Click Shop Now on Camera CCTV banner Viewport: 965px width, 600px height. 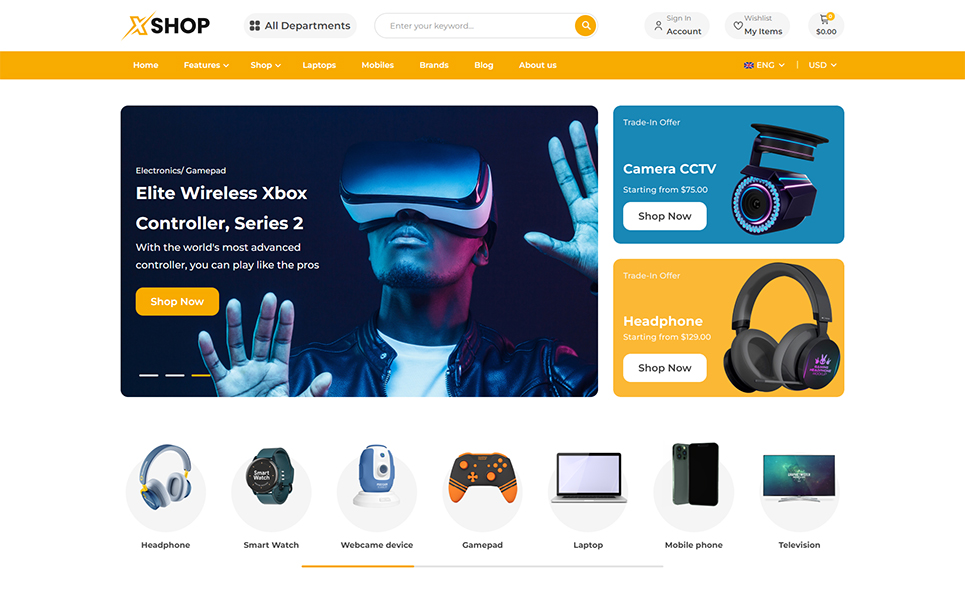coord(665,216)
